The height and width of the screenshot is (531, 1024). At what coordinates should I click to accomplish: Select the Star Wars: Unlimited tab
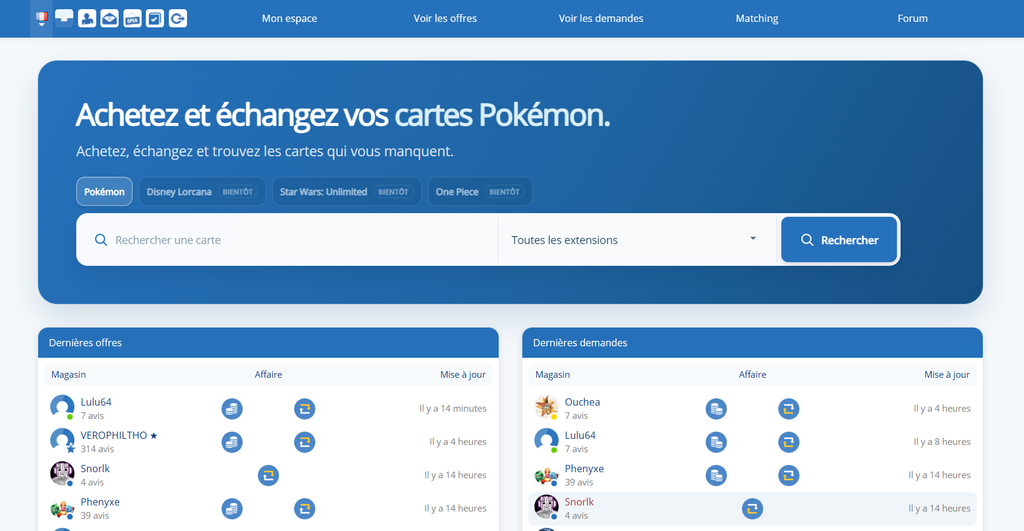347,191
